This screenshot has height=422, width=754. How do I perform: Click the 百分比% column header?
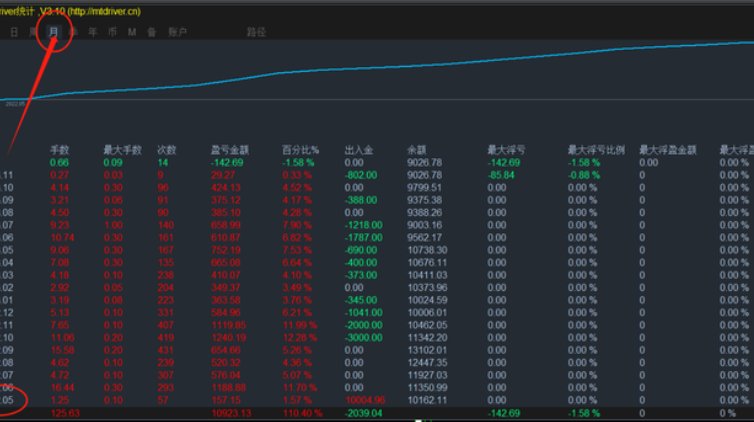coord(301,150)
